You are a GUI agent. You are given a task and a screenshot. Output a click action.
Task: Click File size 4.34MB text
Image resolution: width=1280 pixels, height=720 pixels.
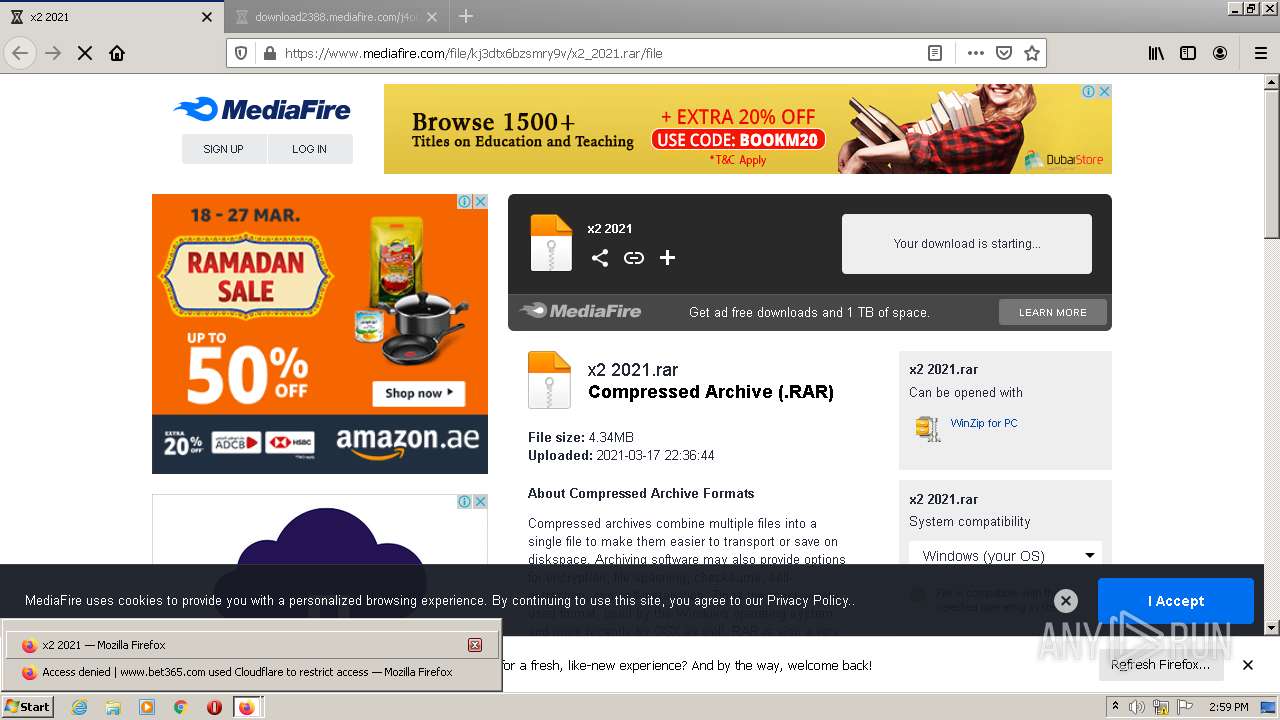581,437
